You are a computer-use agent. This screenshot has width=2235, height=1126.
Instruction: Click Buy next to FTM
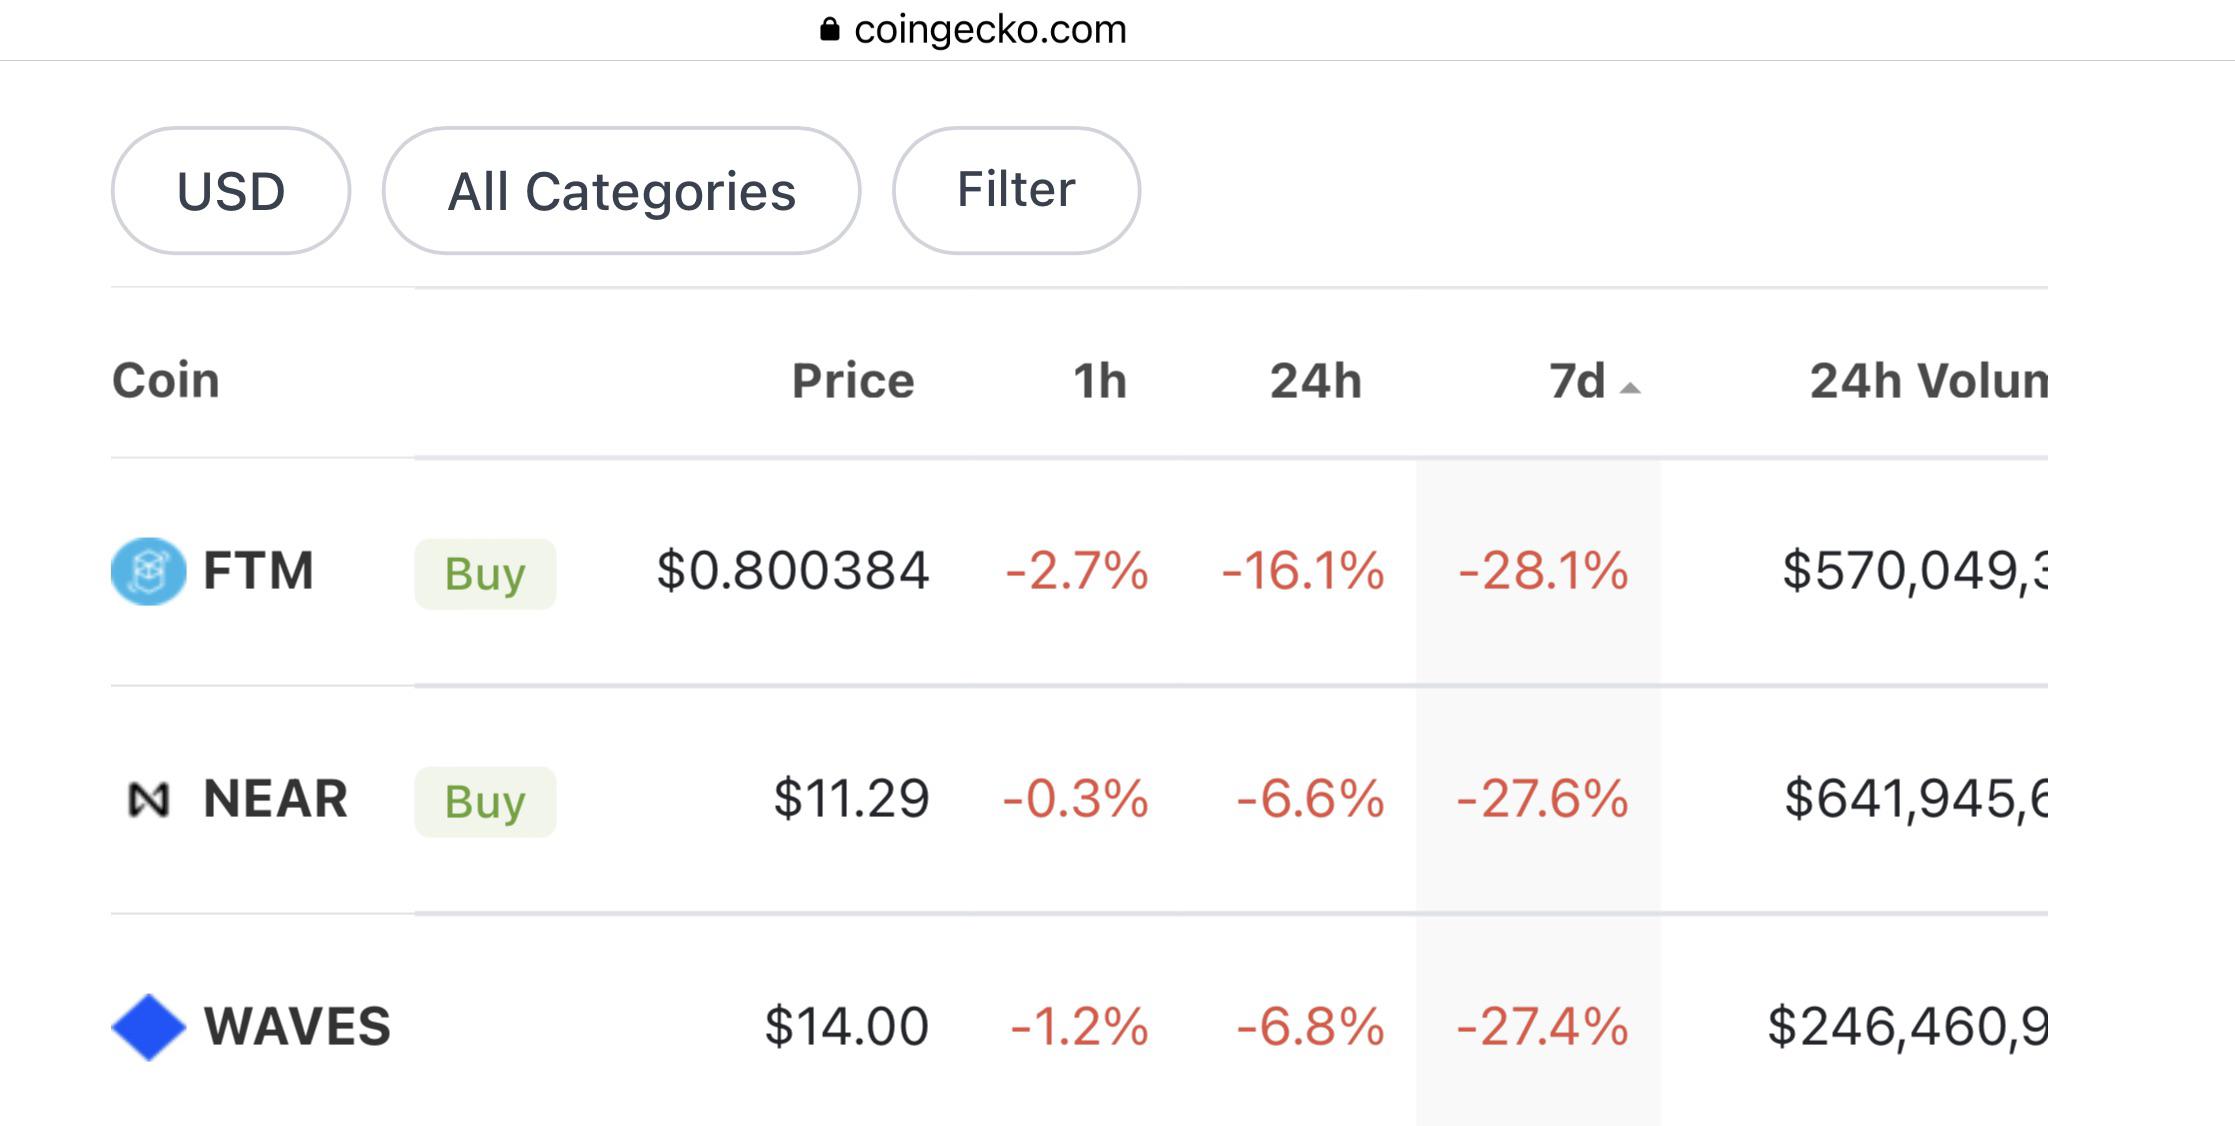pyautogui.click(x=485, y=572)
